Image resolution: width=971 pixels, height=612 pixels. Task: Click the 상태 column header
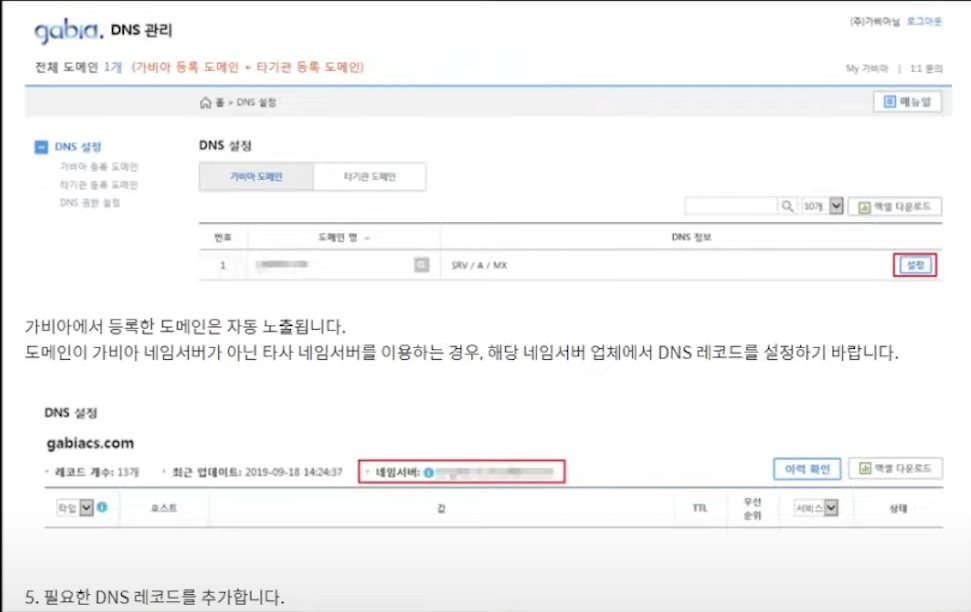(x=898, y=508)
